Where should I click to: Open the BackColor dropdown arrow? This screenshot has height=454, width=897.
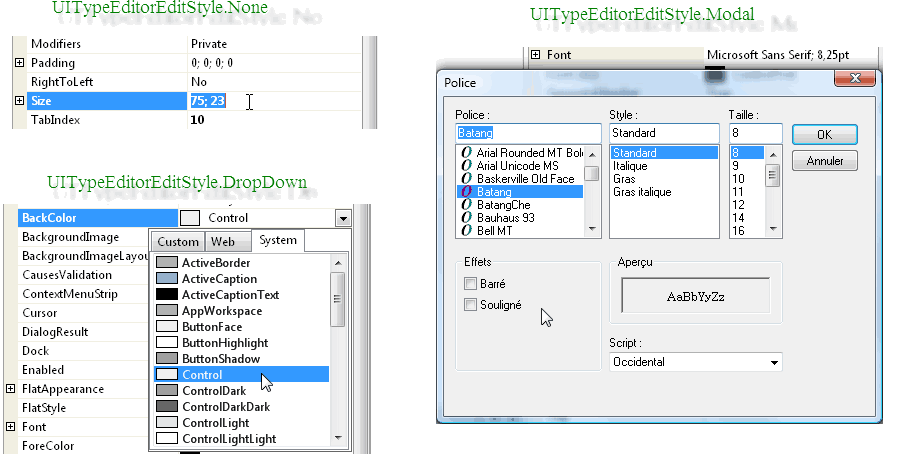(343, 218)
